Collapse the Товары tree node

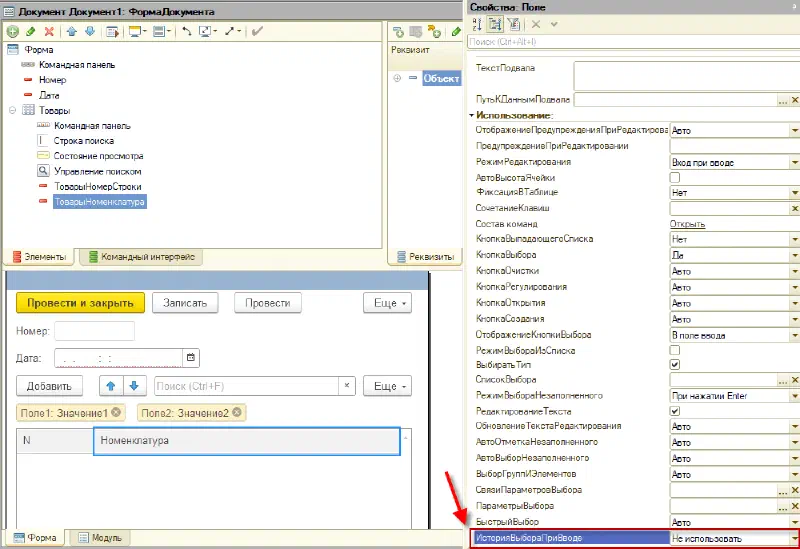tap(12, 110)
